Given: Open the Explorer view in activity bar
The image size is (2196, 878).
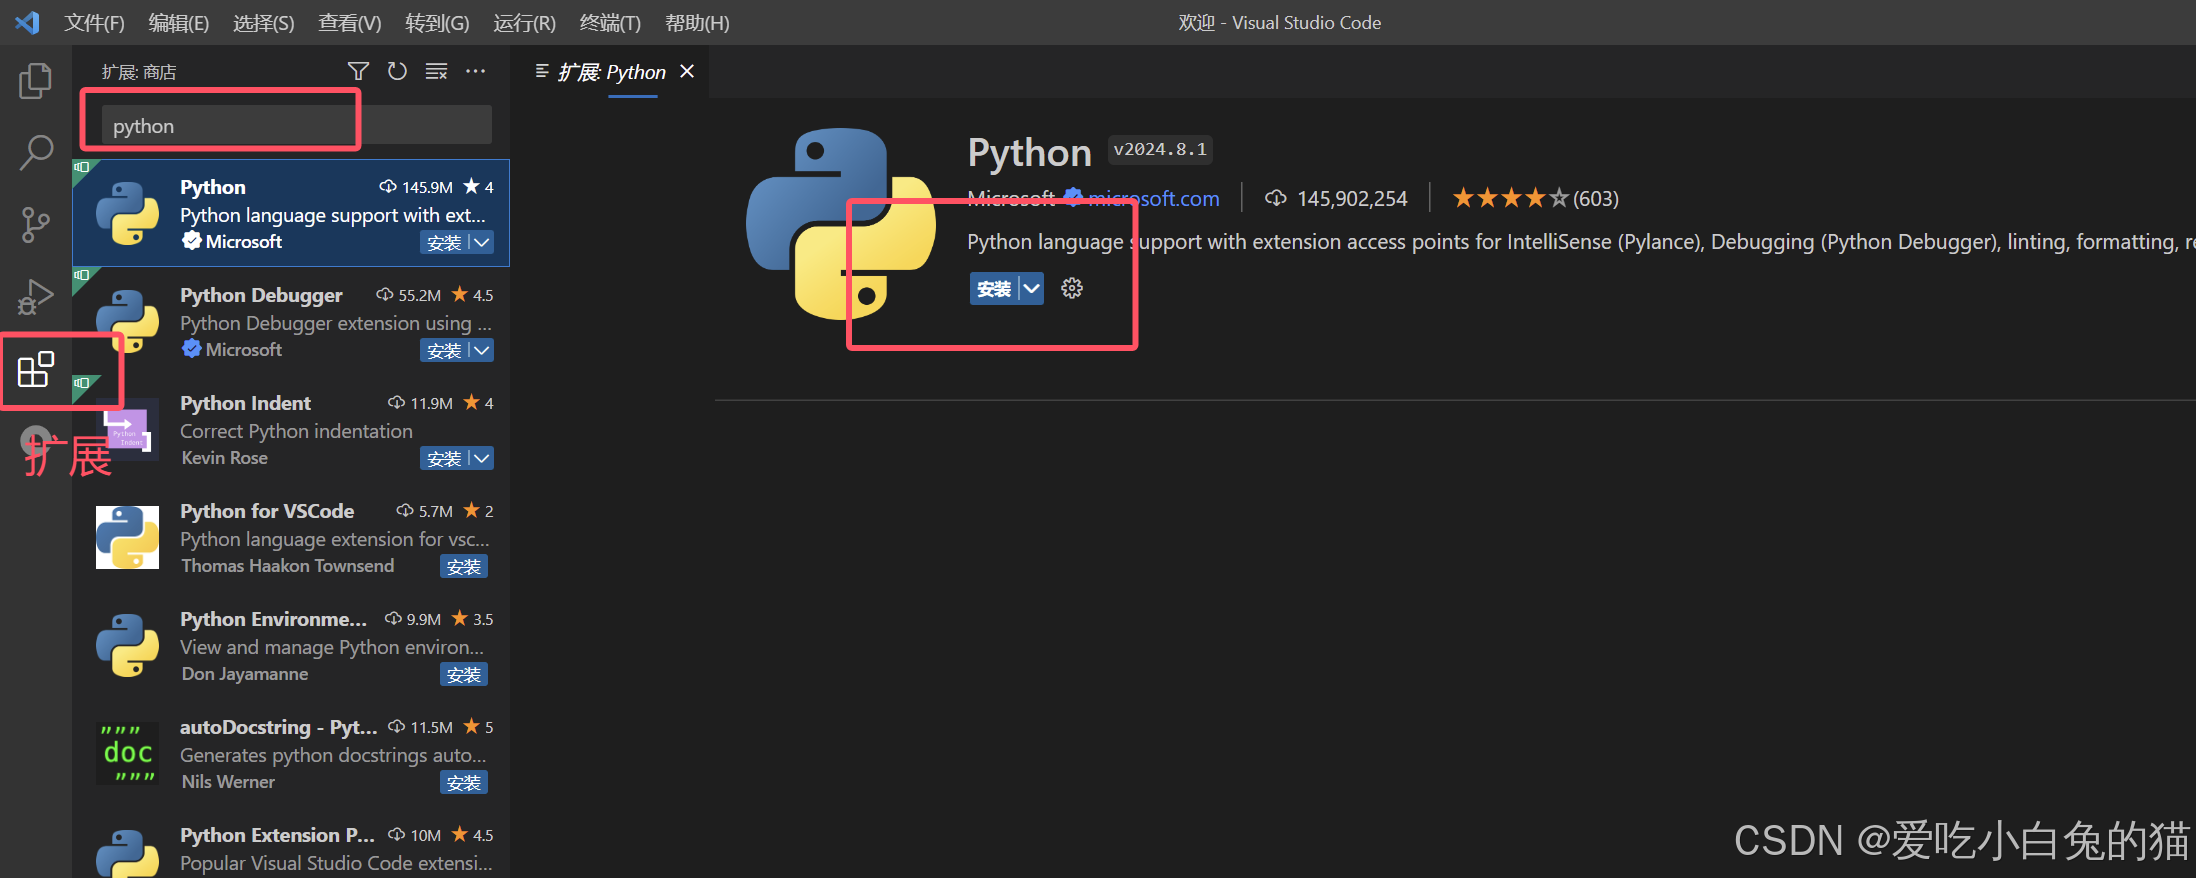Looking at the screenshot, I should pyautogui.click(x=36, y=81).
